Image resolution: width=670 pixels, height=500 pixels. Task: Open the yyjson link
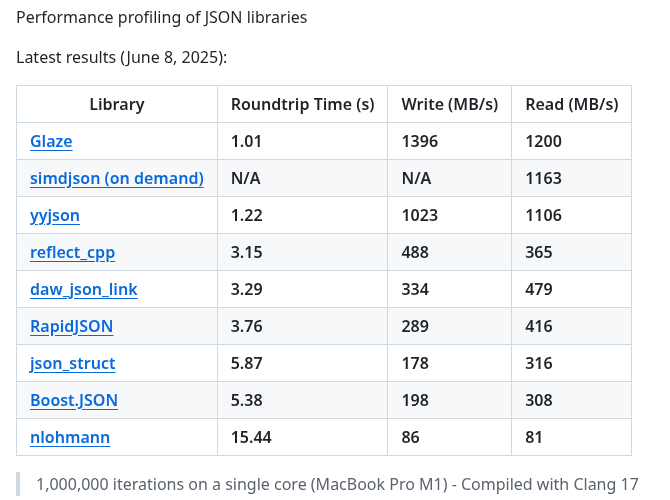[55, 215]
